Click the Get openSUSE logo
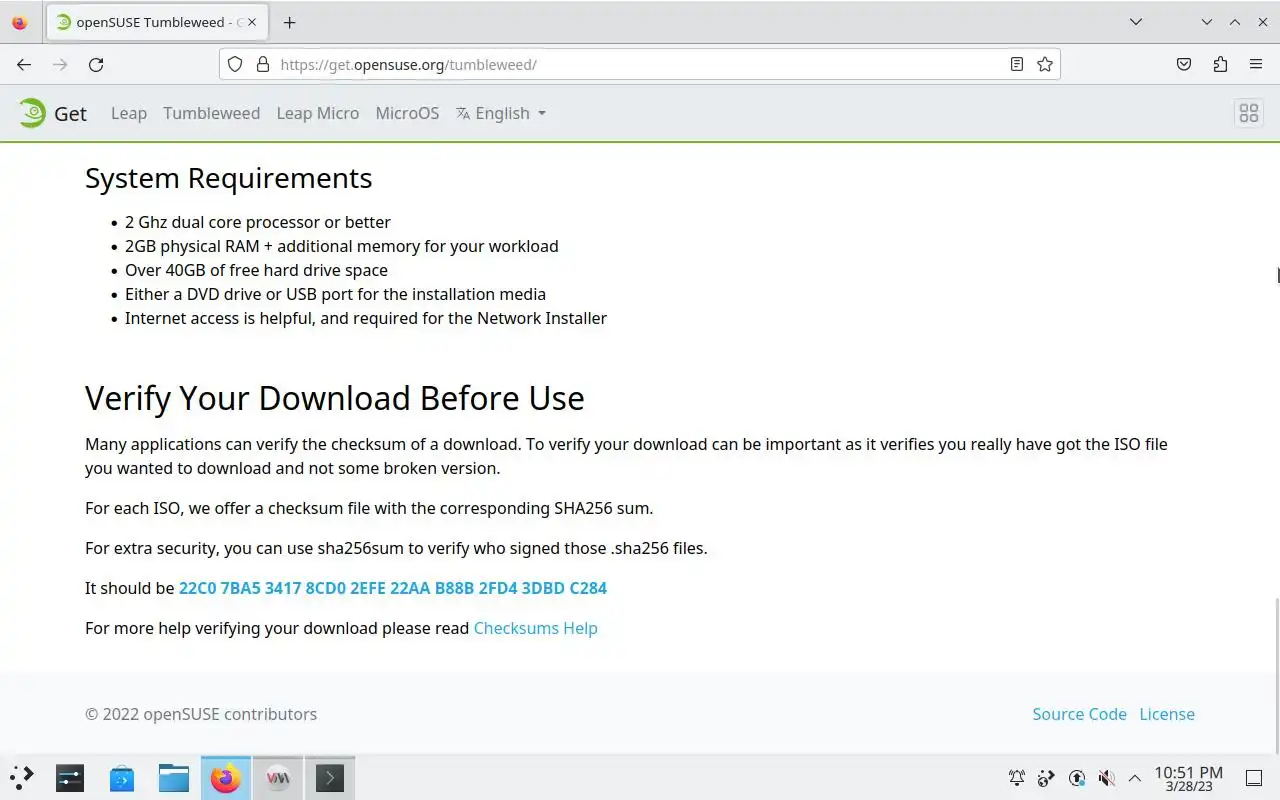This screenshot has width=1280, height=800. coord(53,113)
